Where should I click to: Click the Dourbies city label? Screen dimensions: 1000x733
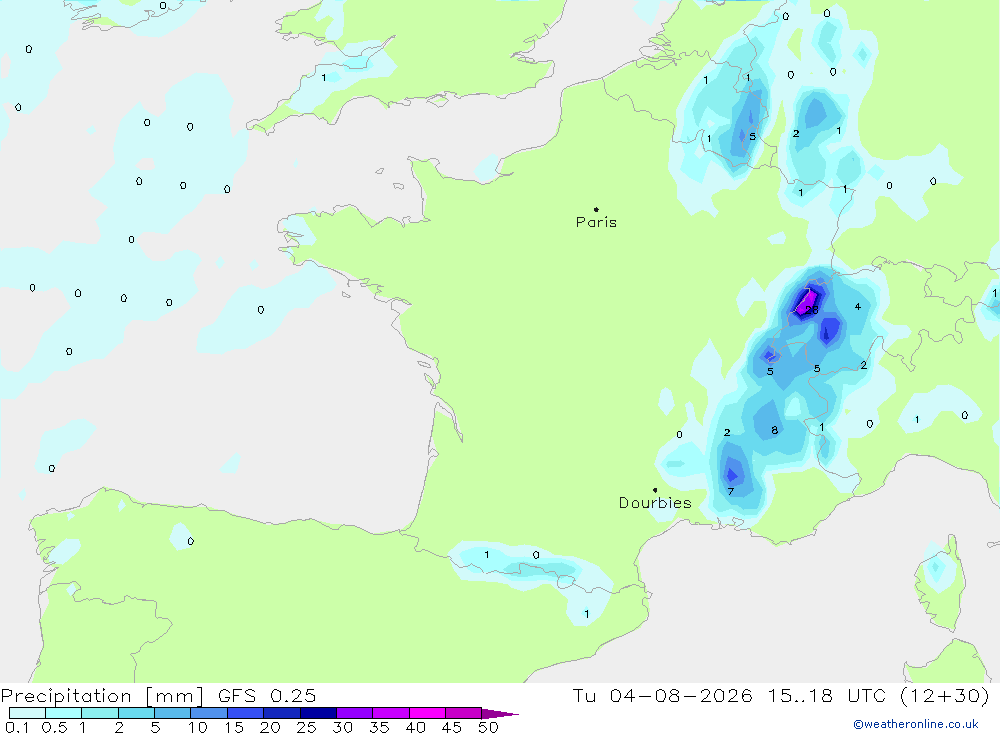coord(655,503)
